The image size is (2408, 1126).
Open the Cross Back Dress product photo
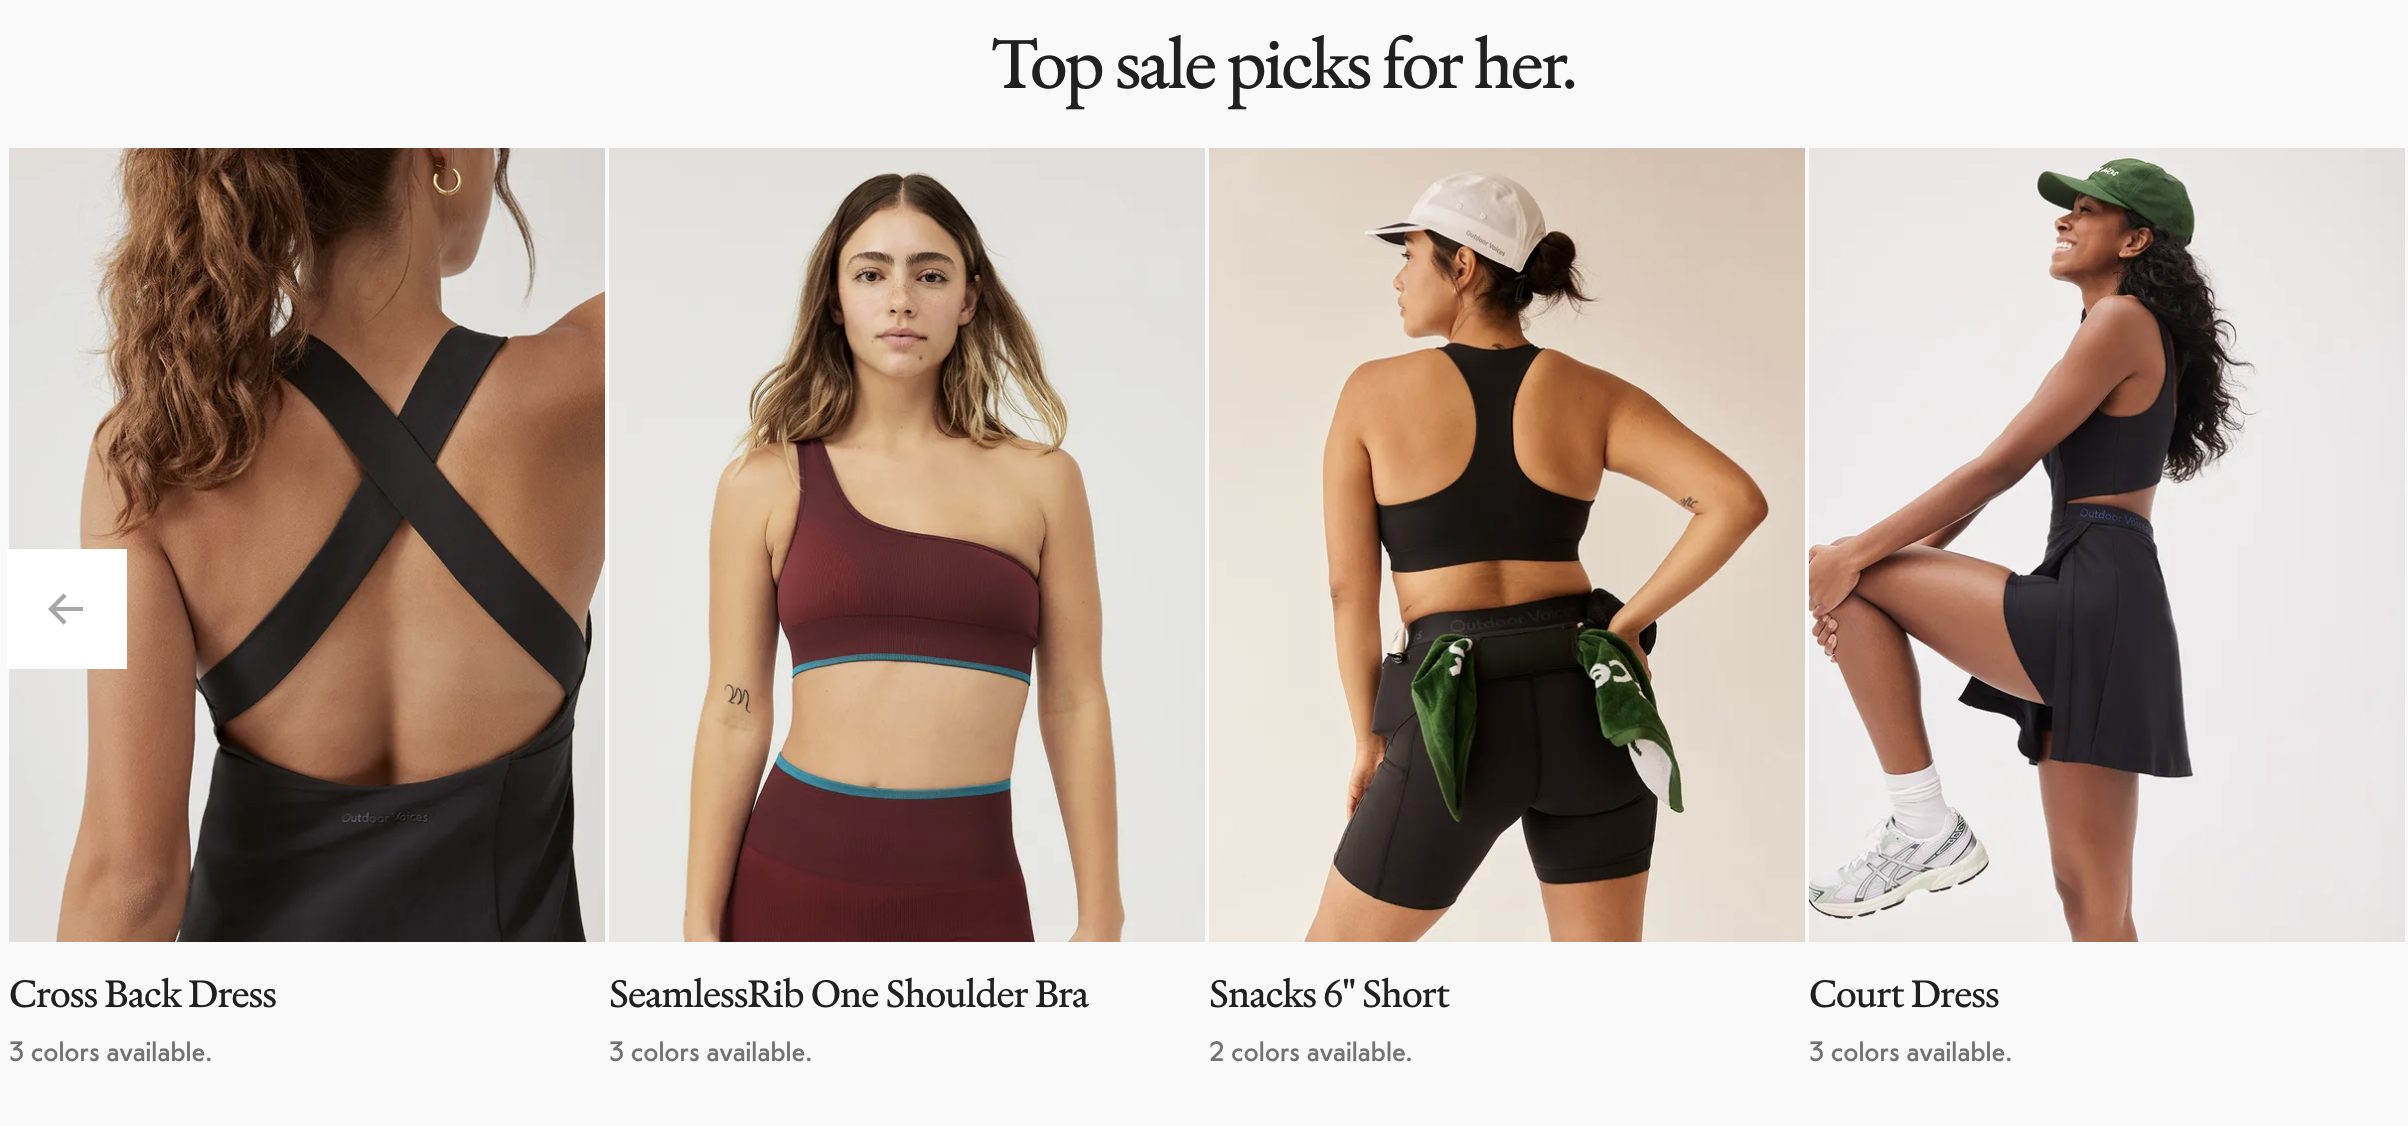tap(307, 545)
